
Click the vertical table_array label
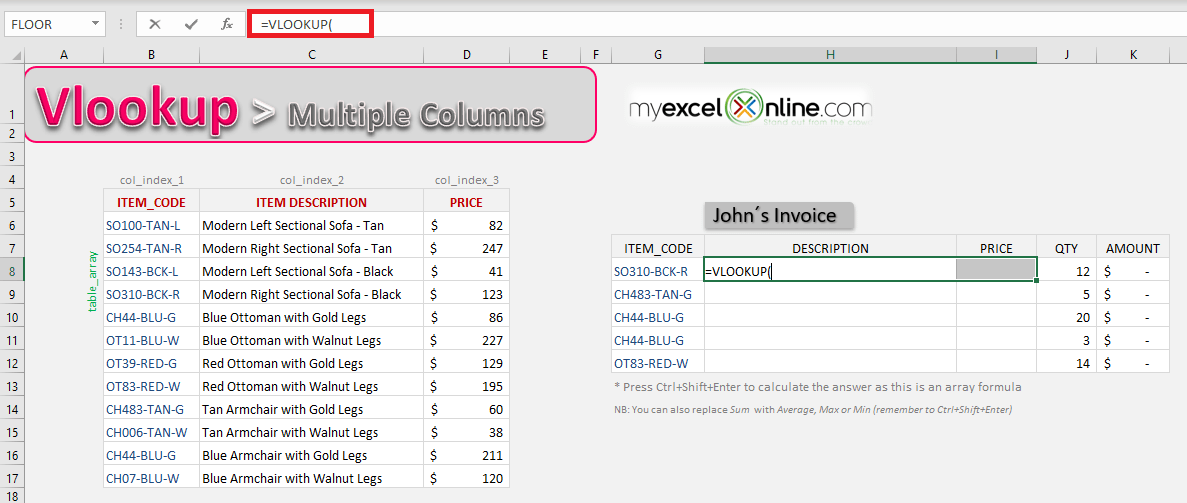pos(94,283)
